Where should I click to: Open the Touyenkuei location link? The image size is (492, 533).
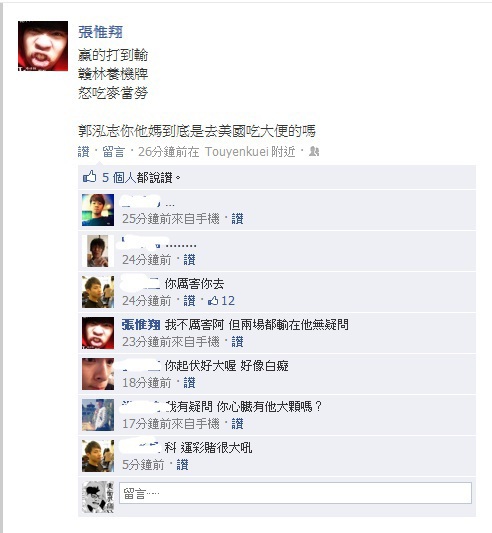click(x=237, y=152)
